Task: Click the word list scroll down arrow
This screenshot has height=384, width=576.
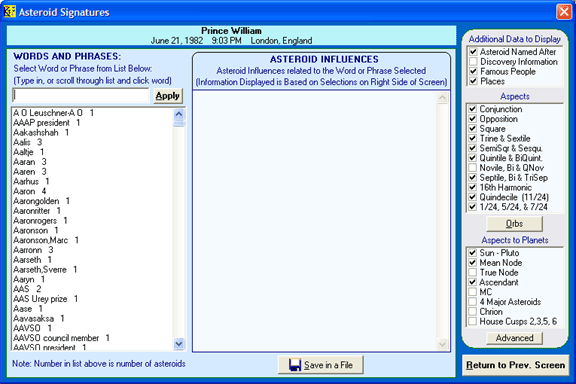Action: click(179, 344)
